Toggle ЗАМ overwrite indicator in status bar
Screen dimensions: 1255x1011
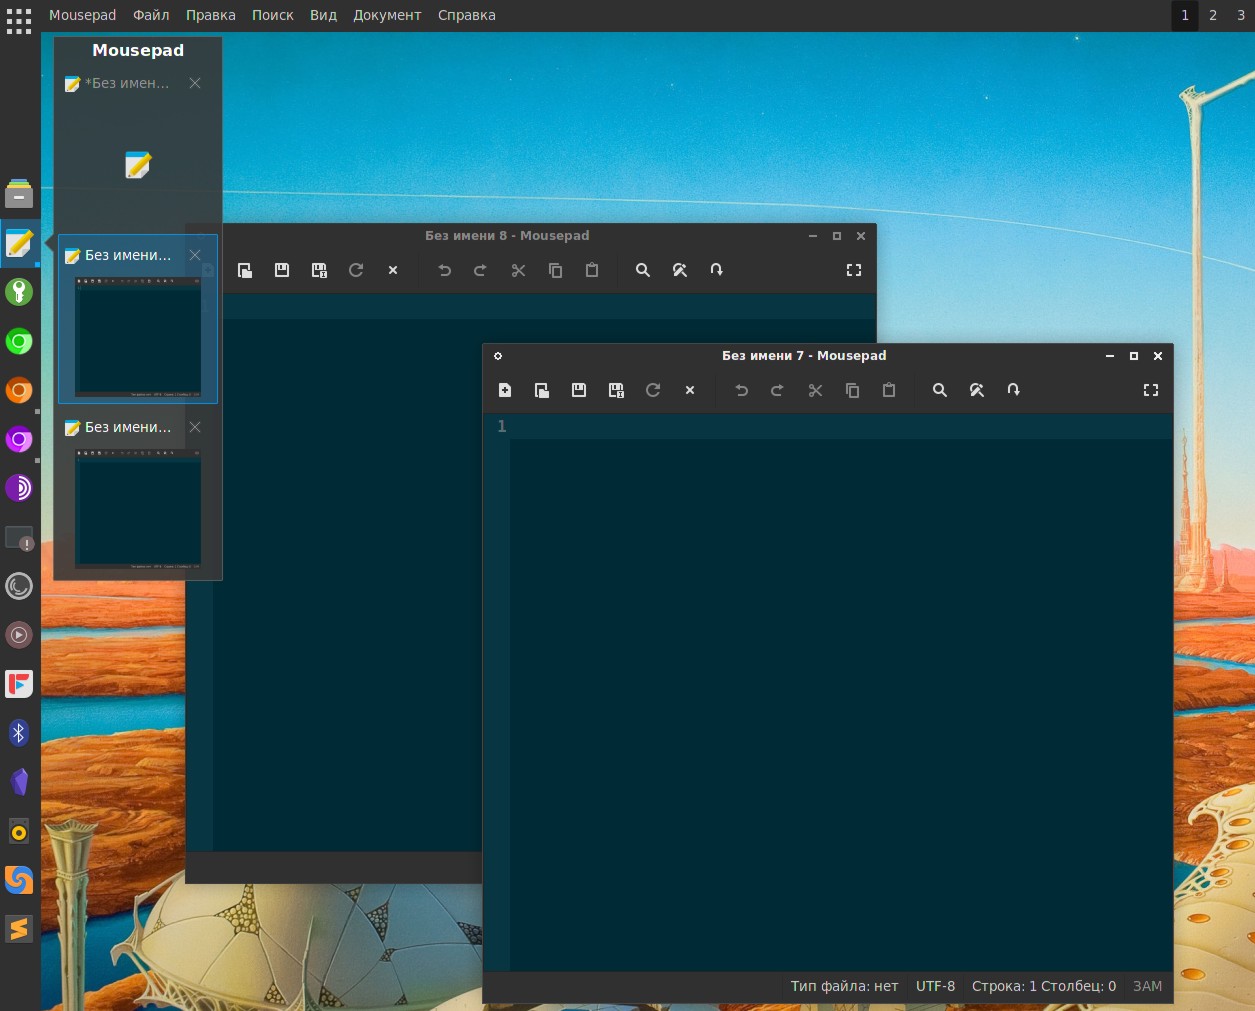pyautogui.click(x=1147, y=986)
